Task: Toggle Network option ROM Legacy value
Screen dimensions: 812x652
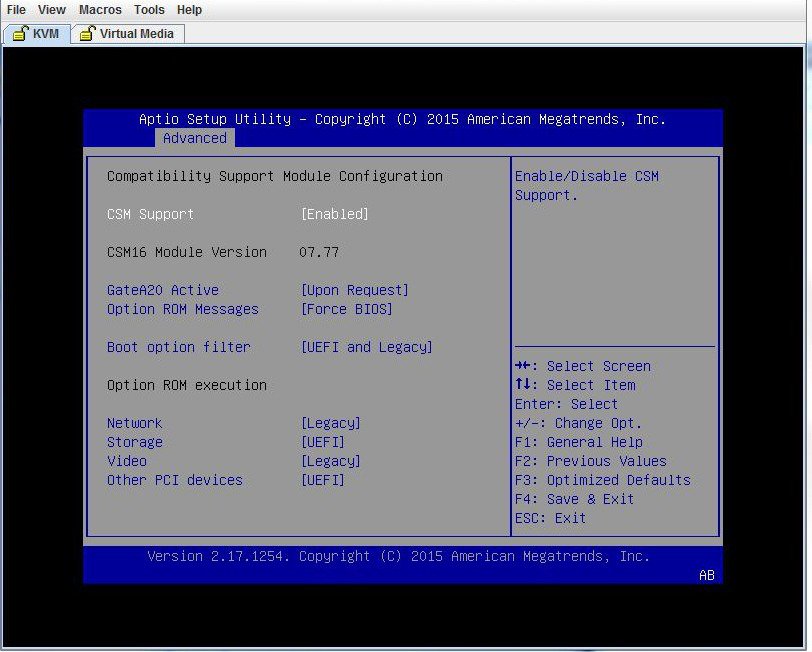Action: click(x=330, y=423)
